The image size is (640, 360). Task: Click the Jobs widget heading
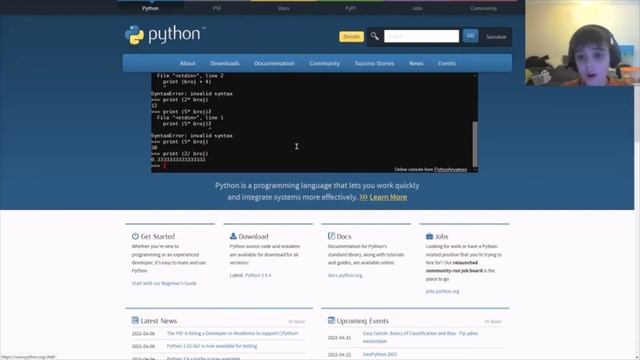coord(441,236)
